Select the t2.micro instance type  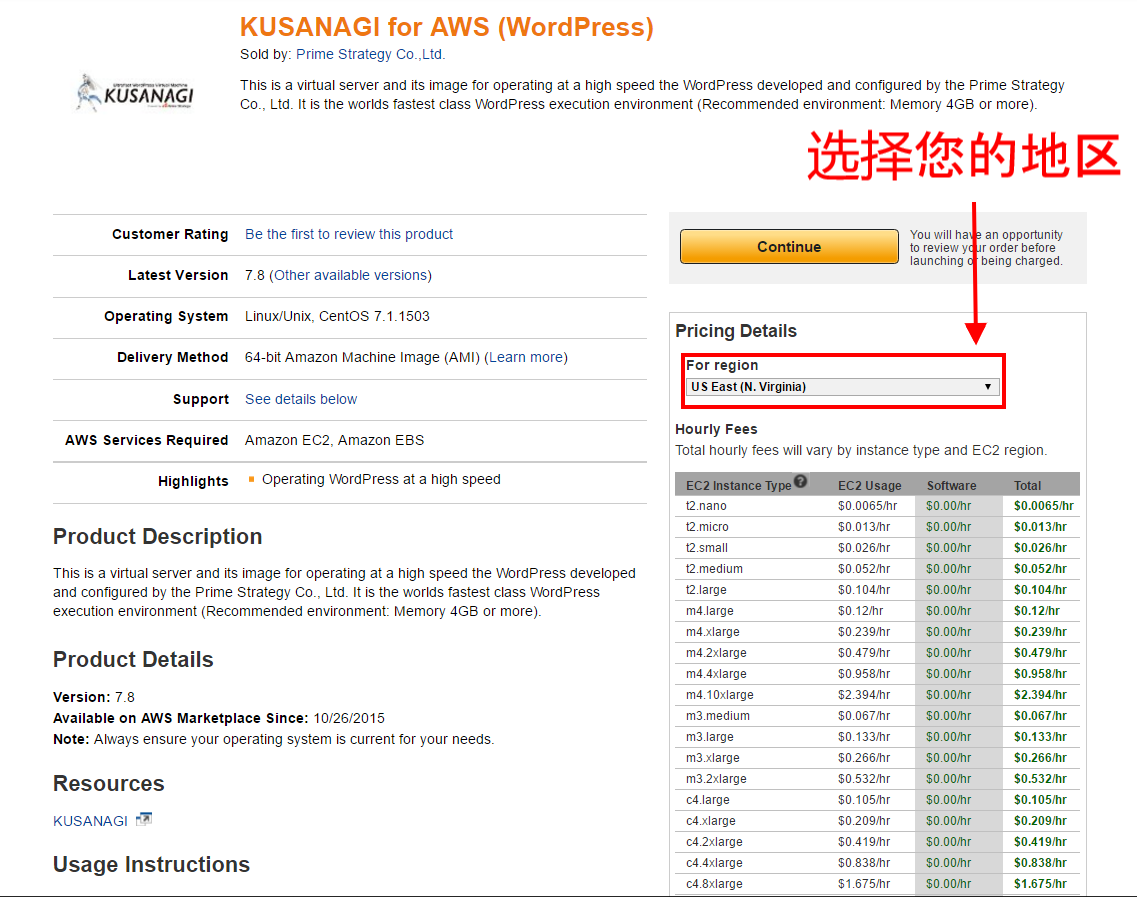pyautogui.click(x=707, y=527)
